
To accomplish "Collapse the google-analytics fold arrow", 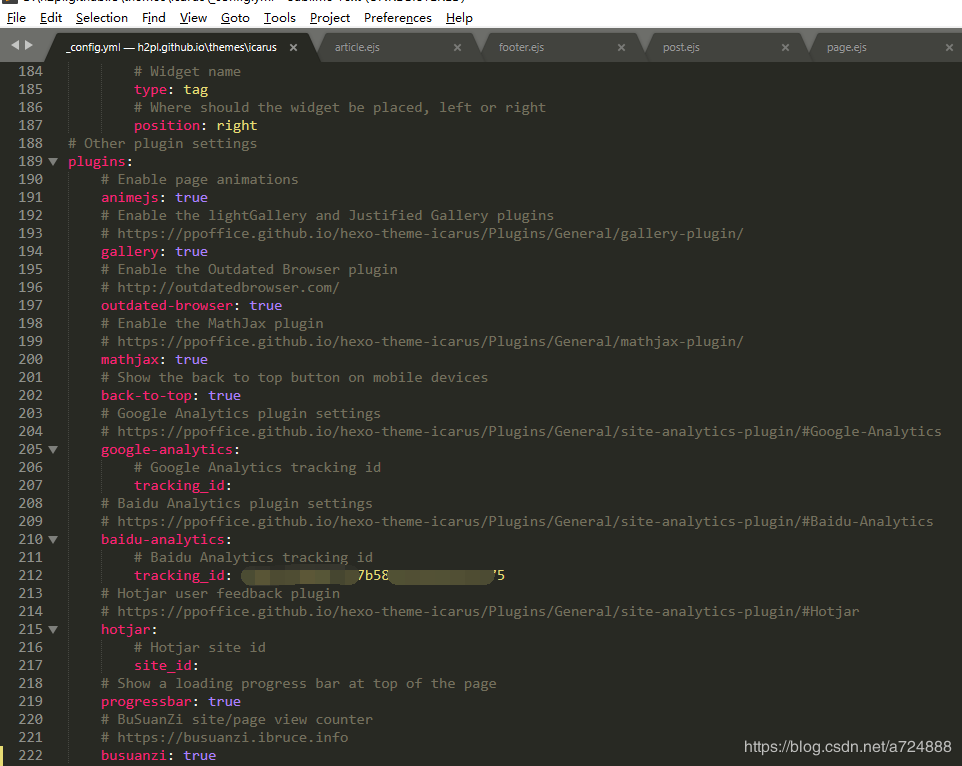I will click(53, 450).
